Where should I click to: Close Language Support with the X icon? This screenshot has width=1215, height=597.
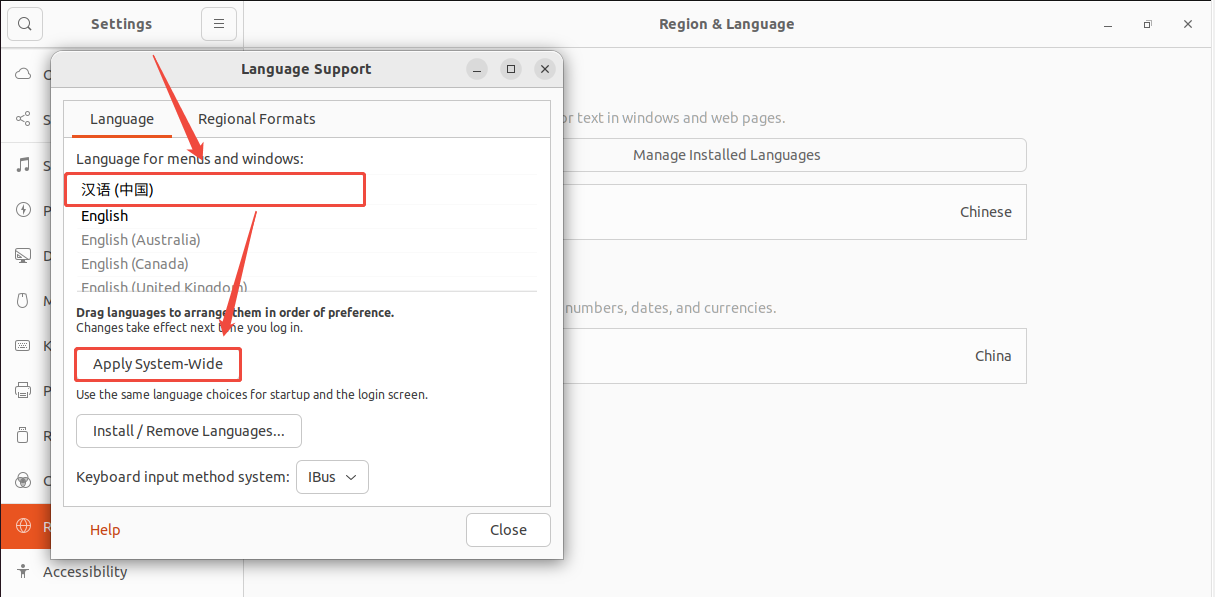[x=544, y=69]
